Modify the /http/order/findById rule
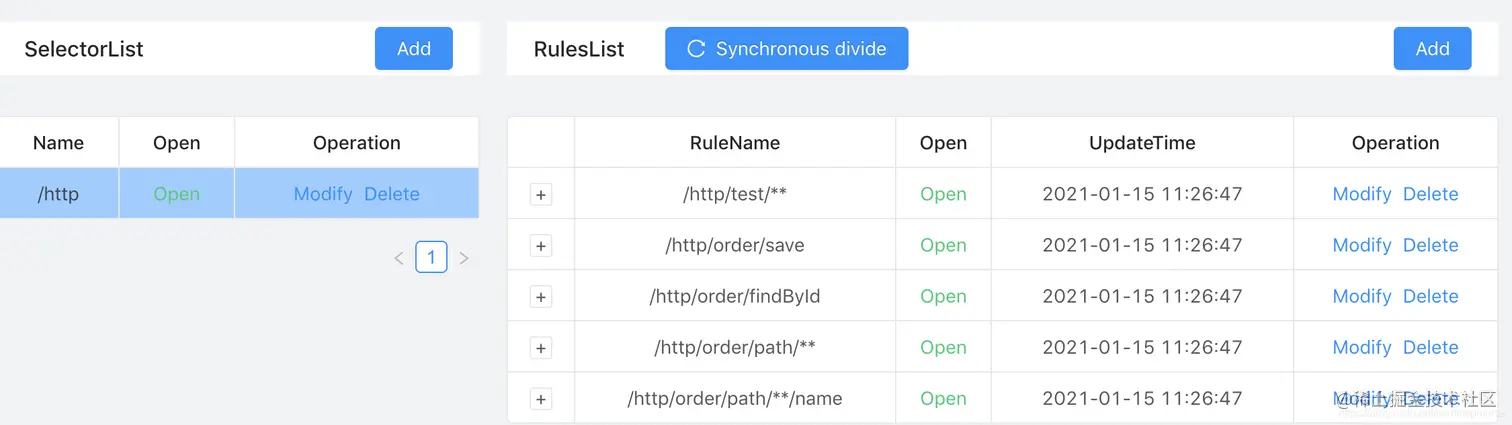This screenshot has height=425, width=1512. 1362,296
